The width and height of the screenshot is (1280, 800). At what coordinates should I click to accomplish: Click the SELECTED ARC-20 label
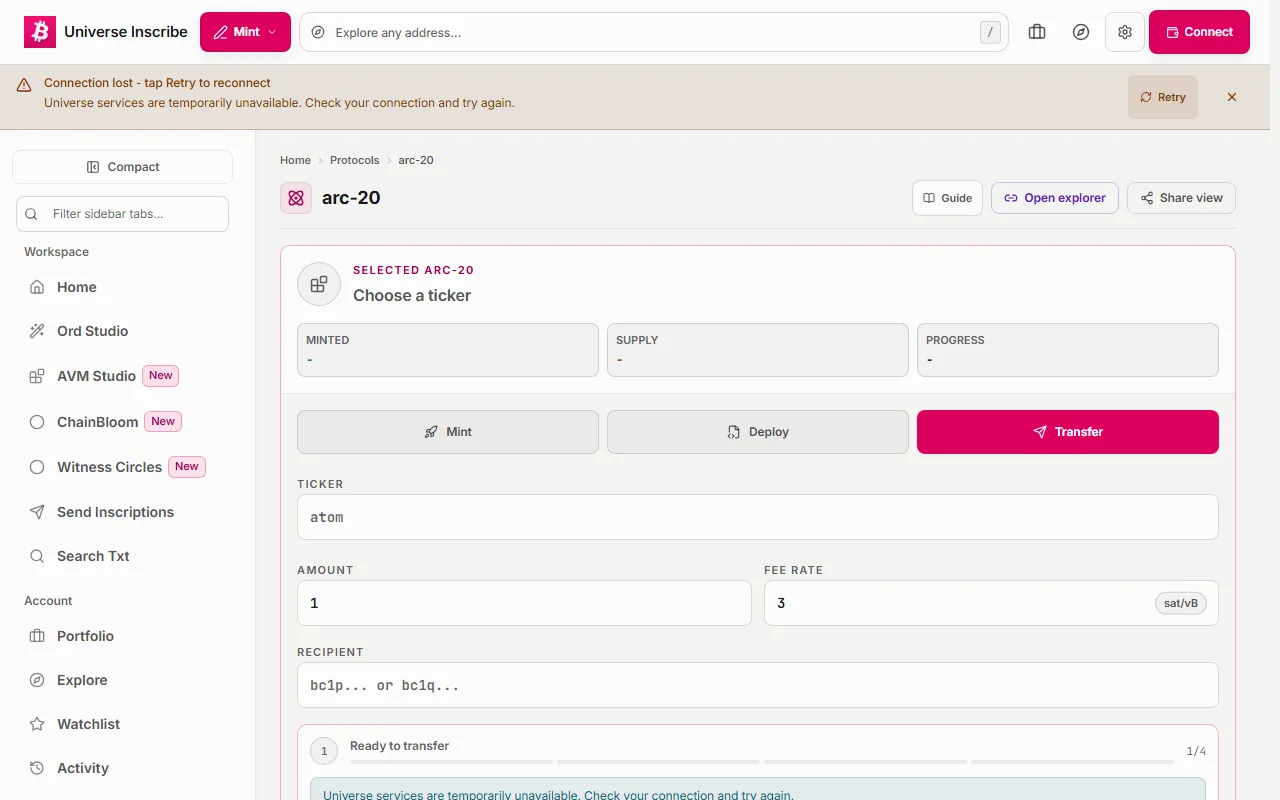(x=413, y=270)
